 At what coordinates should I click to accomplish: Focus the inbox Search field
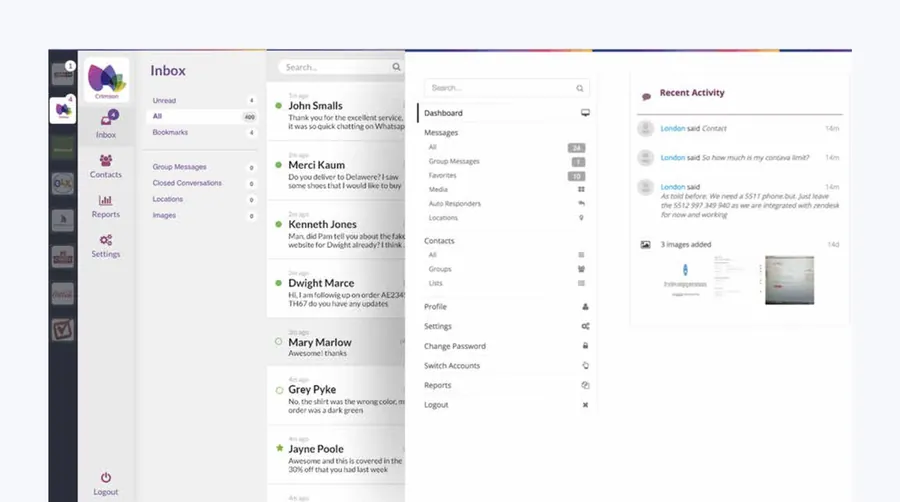[x=340, y=67]
